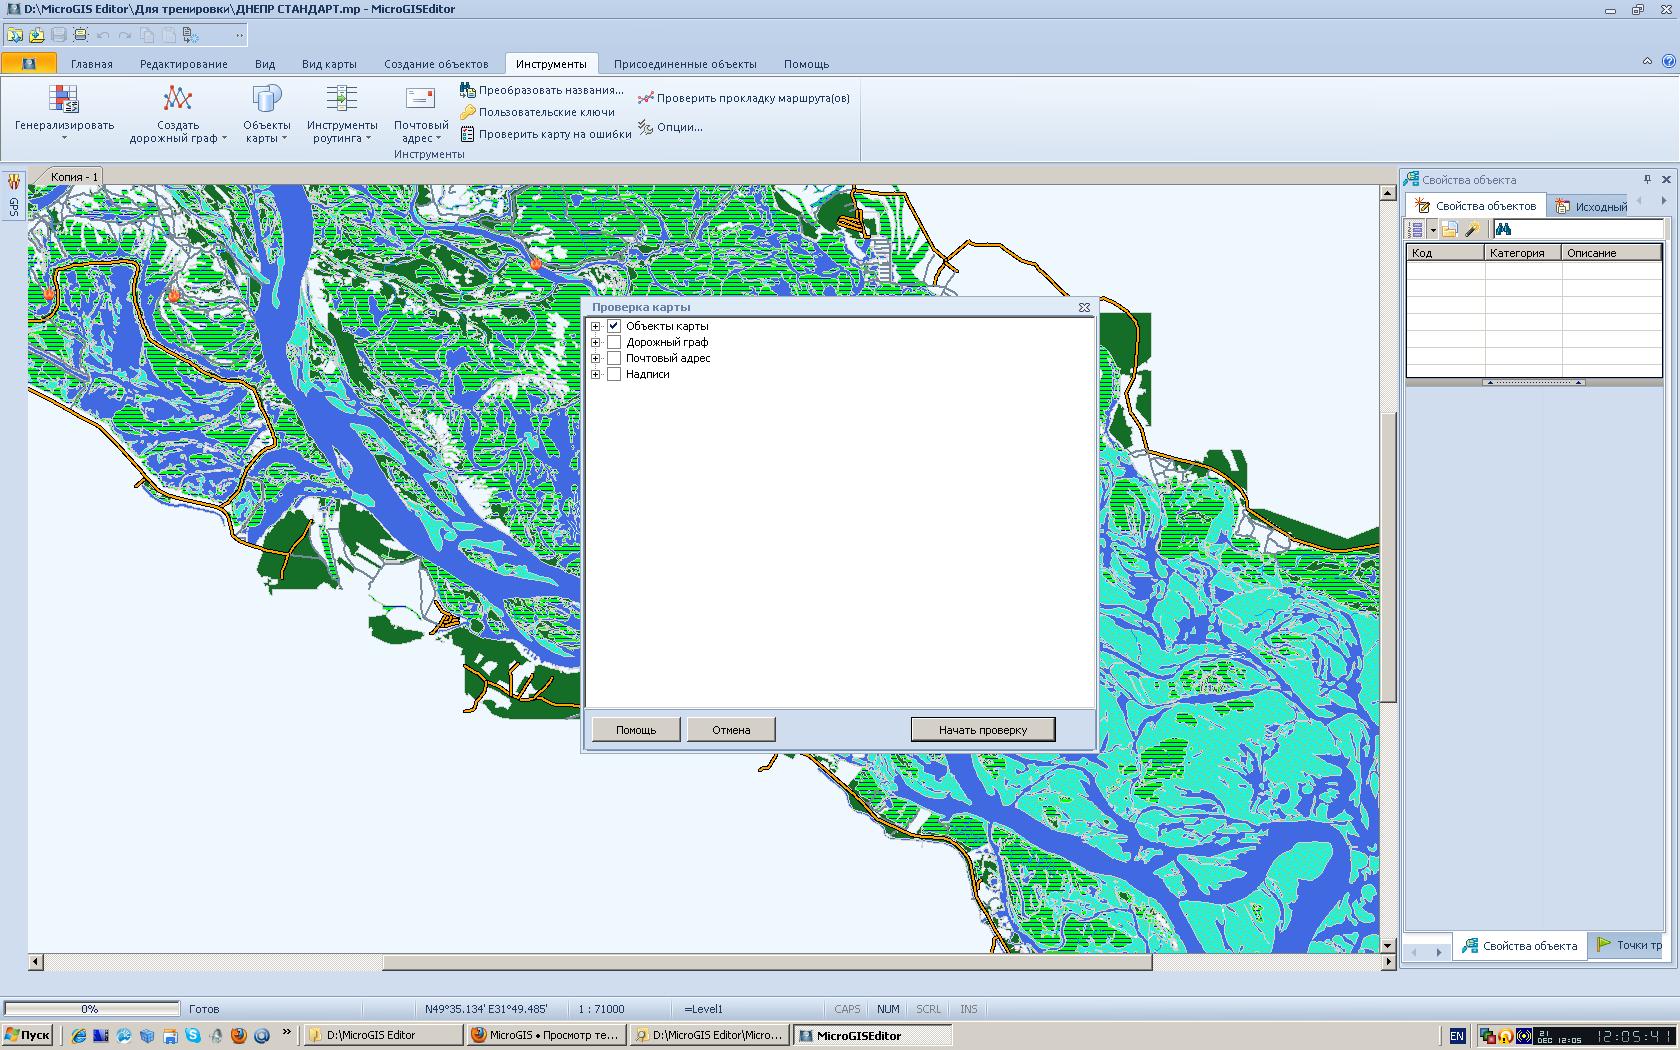Enable the Дорожный граф checkbox
The image size is (1680, 1050).
(614, 342)
